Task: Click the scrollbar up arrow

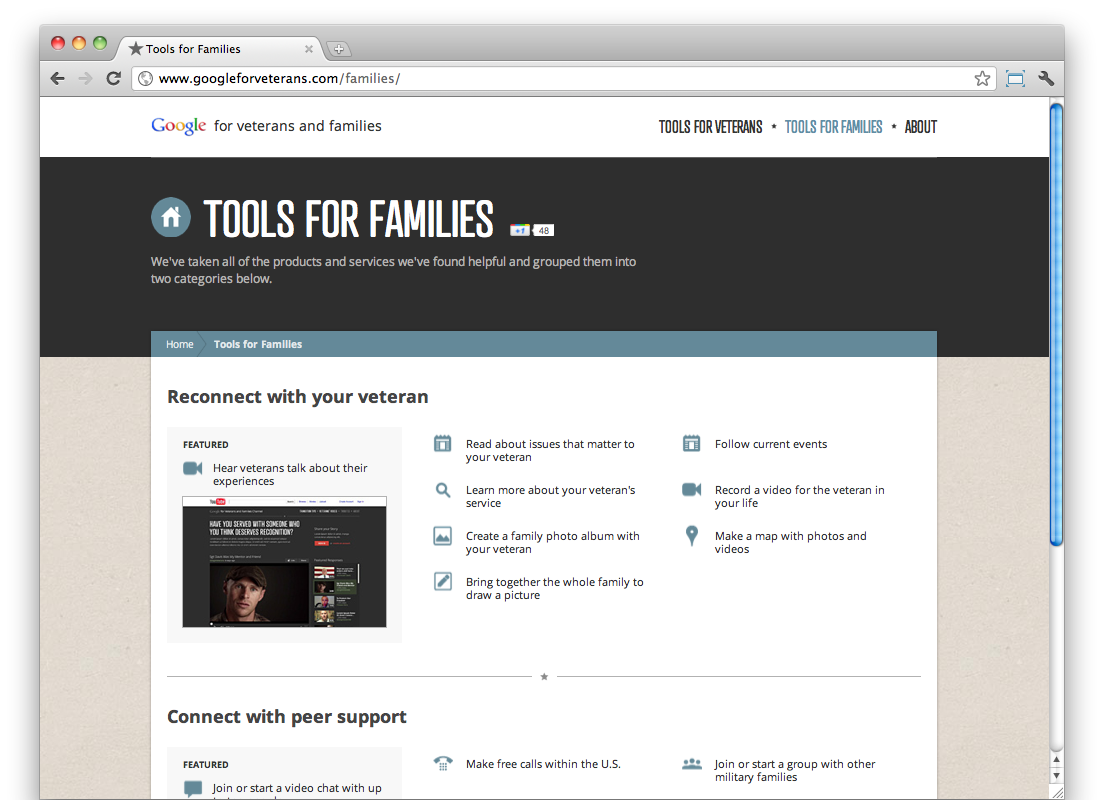Action: tap(1056, 760)
